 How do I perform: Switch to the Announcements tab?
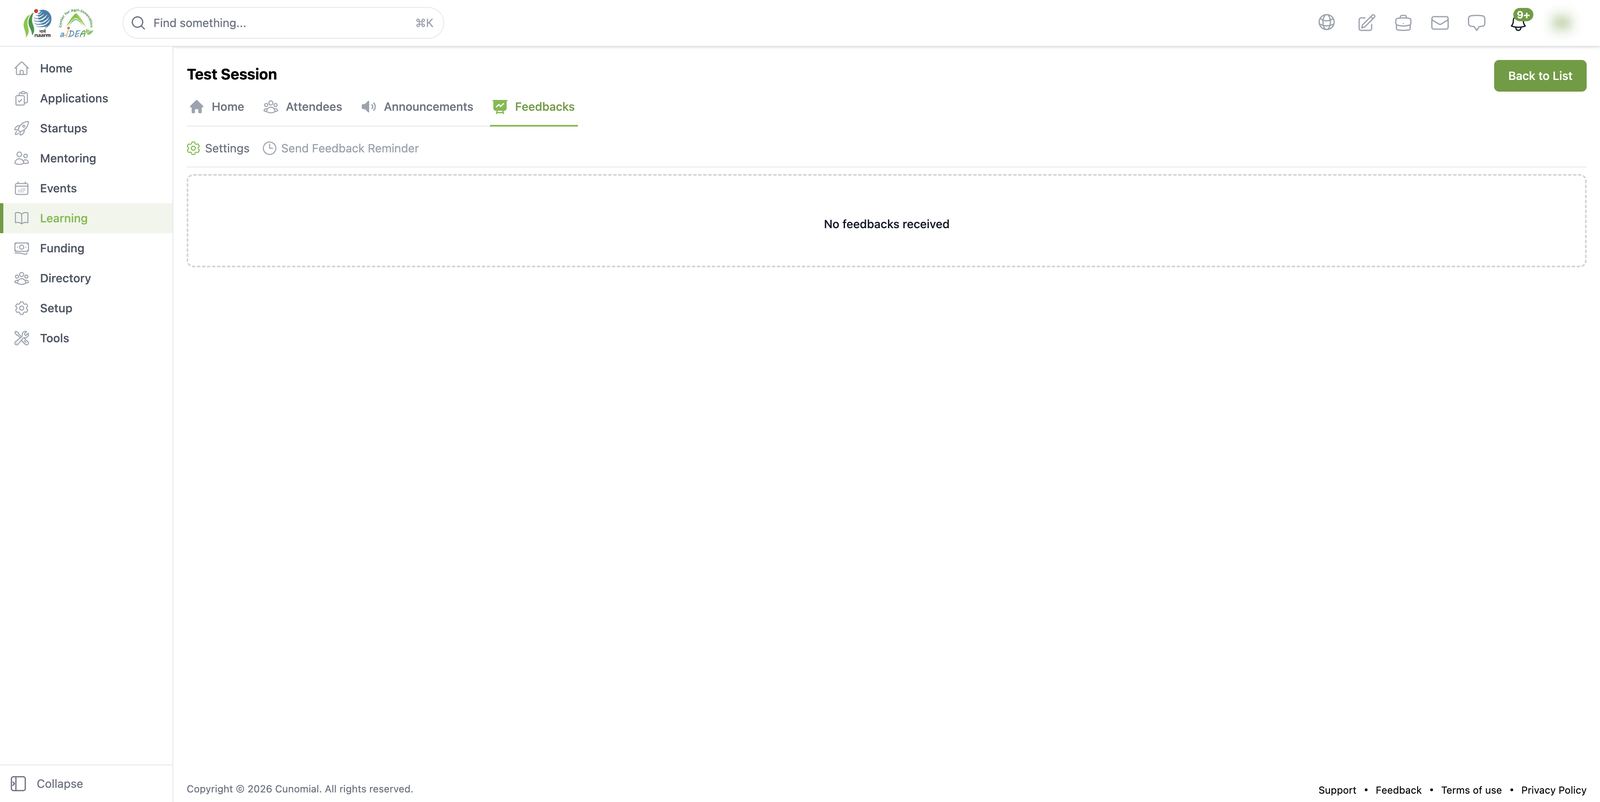coord(417,107)
